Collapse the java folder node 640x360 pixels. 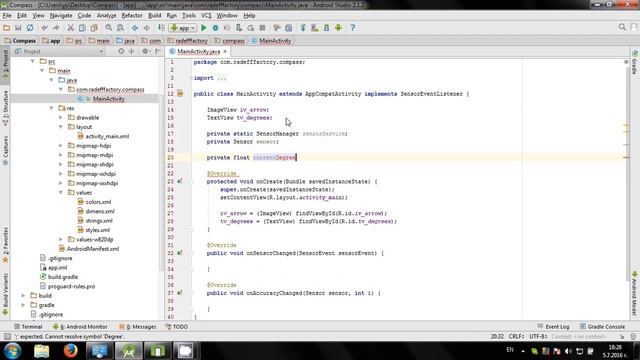coord(51,80)
